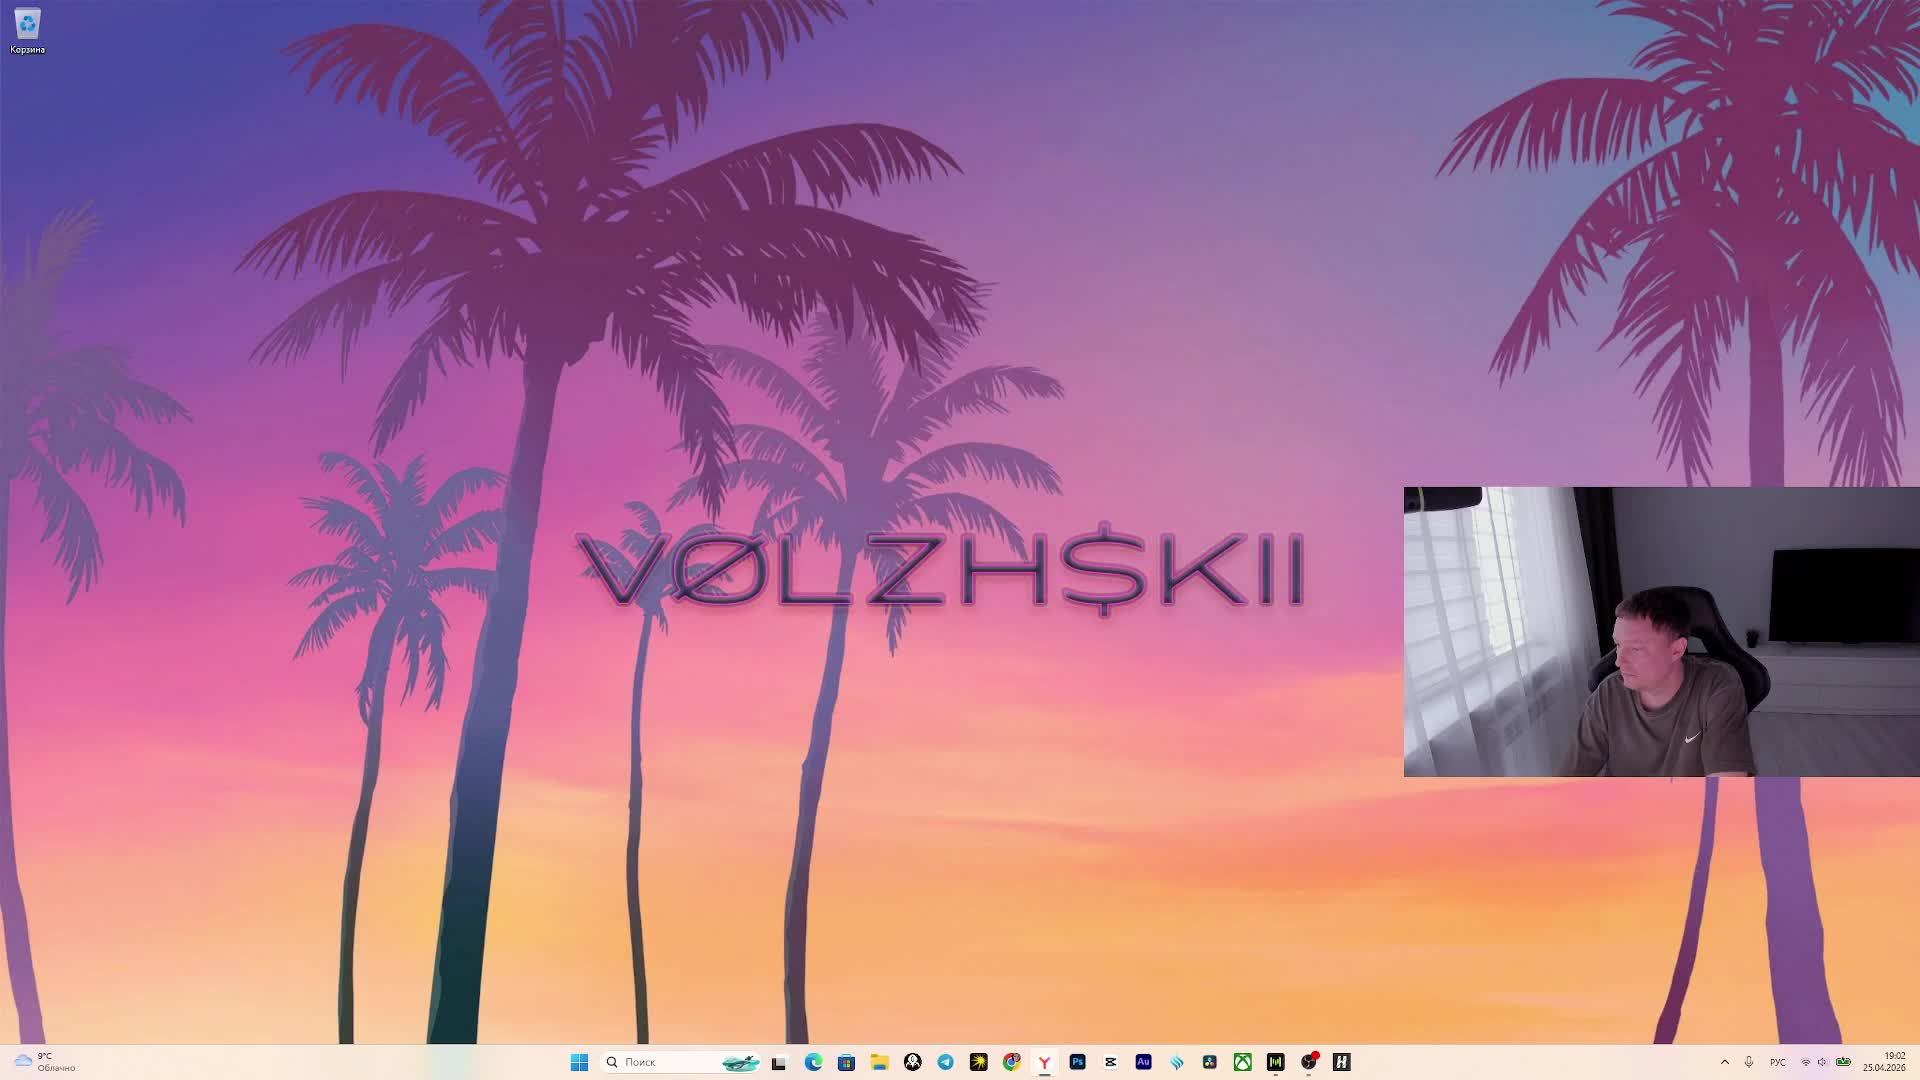1920x1080 pixels.
Task: Open Microsoft Edge from the taskbar
Action: 813,1062
